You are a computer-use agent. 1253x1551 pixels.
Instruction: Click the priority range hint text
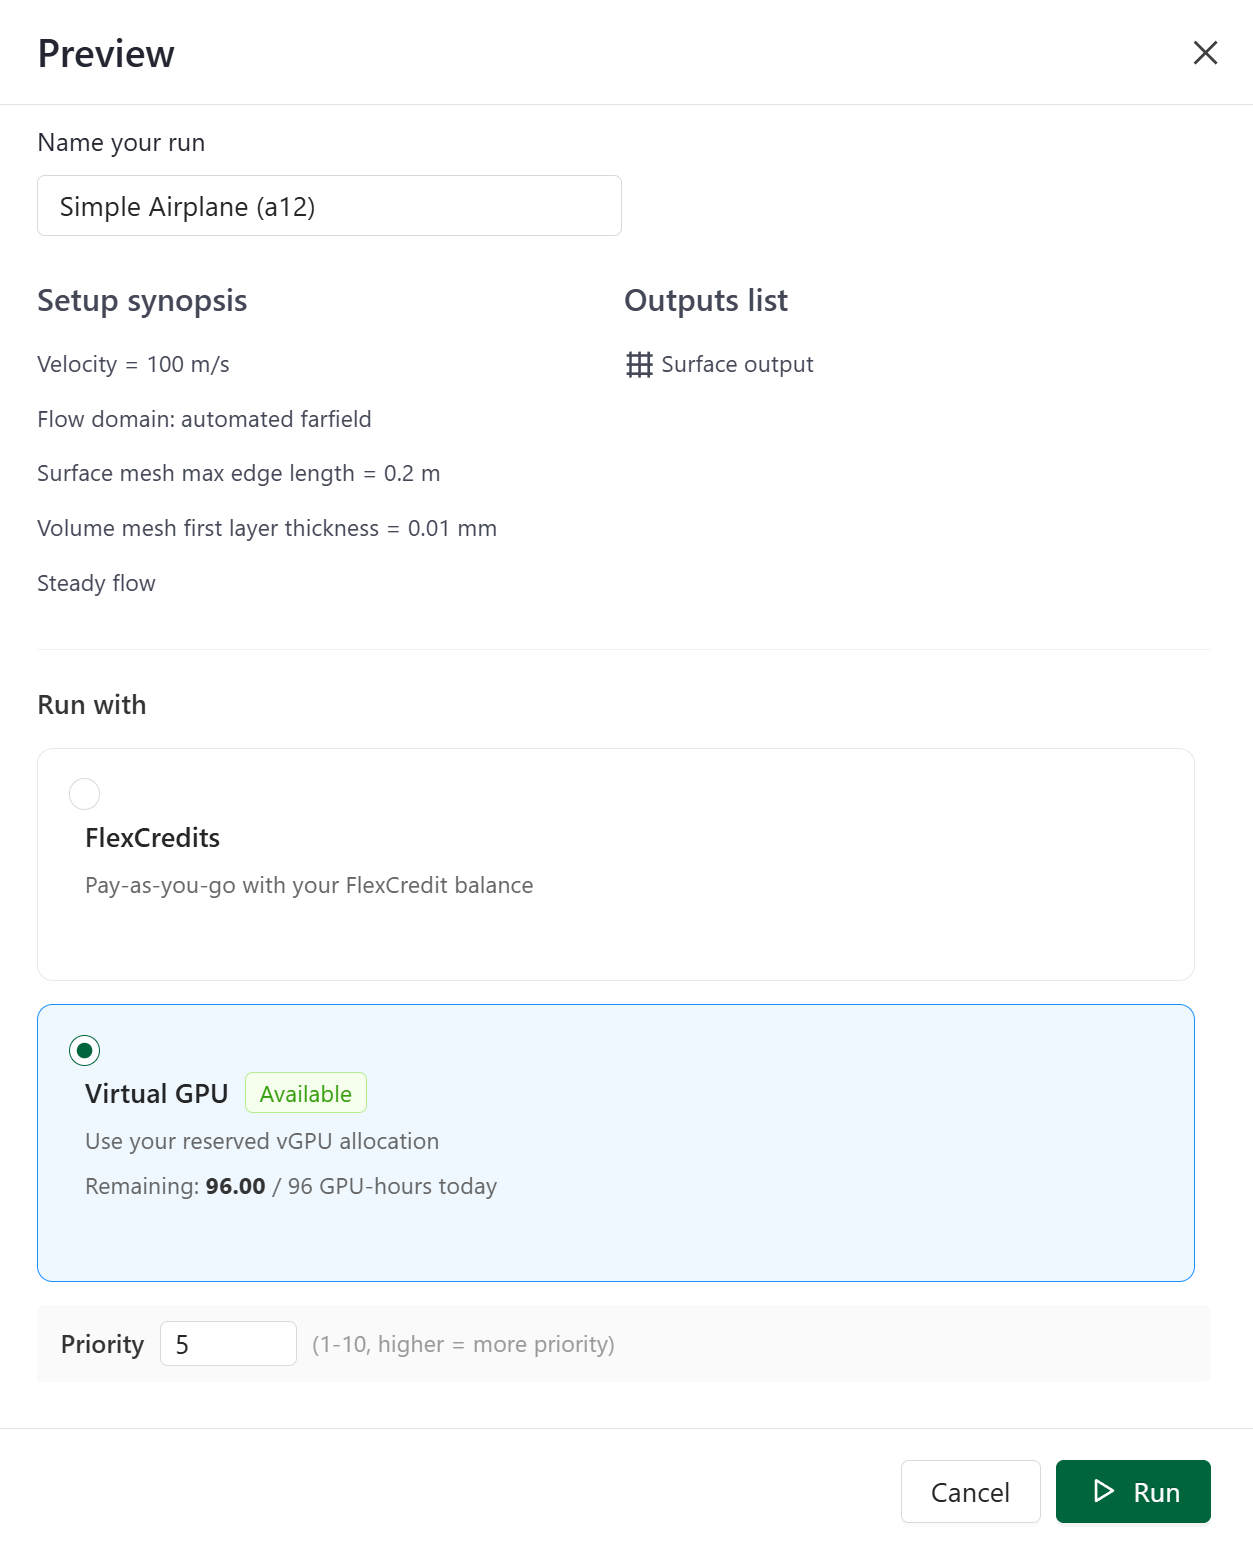465,1344
